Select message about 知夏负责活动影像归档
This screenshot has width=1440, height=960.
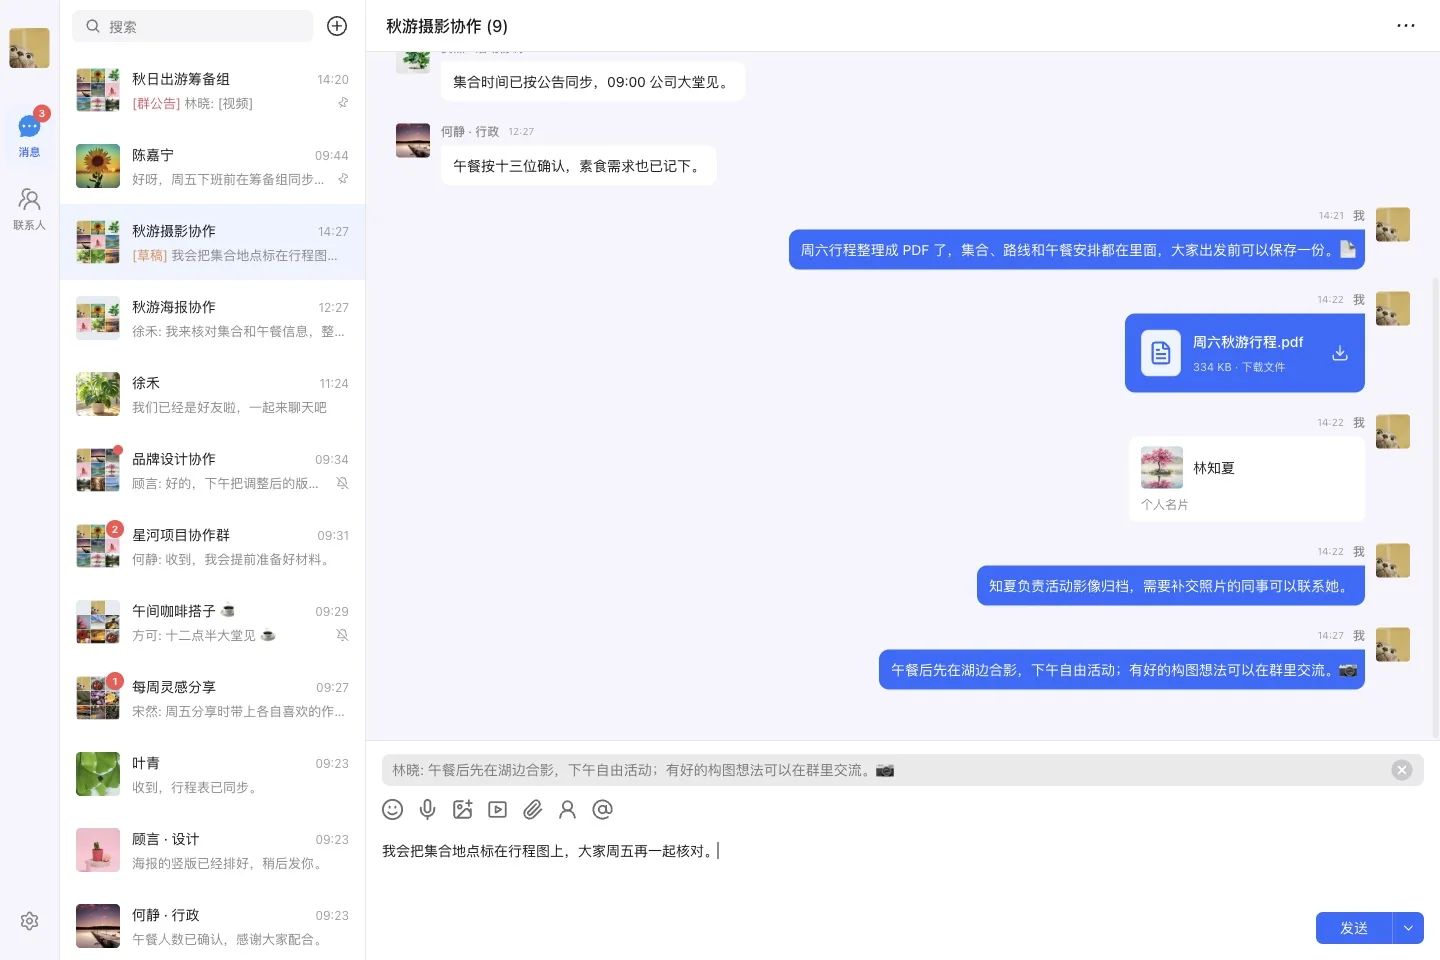1170,586
